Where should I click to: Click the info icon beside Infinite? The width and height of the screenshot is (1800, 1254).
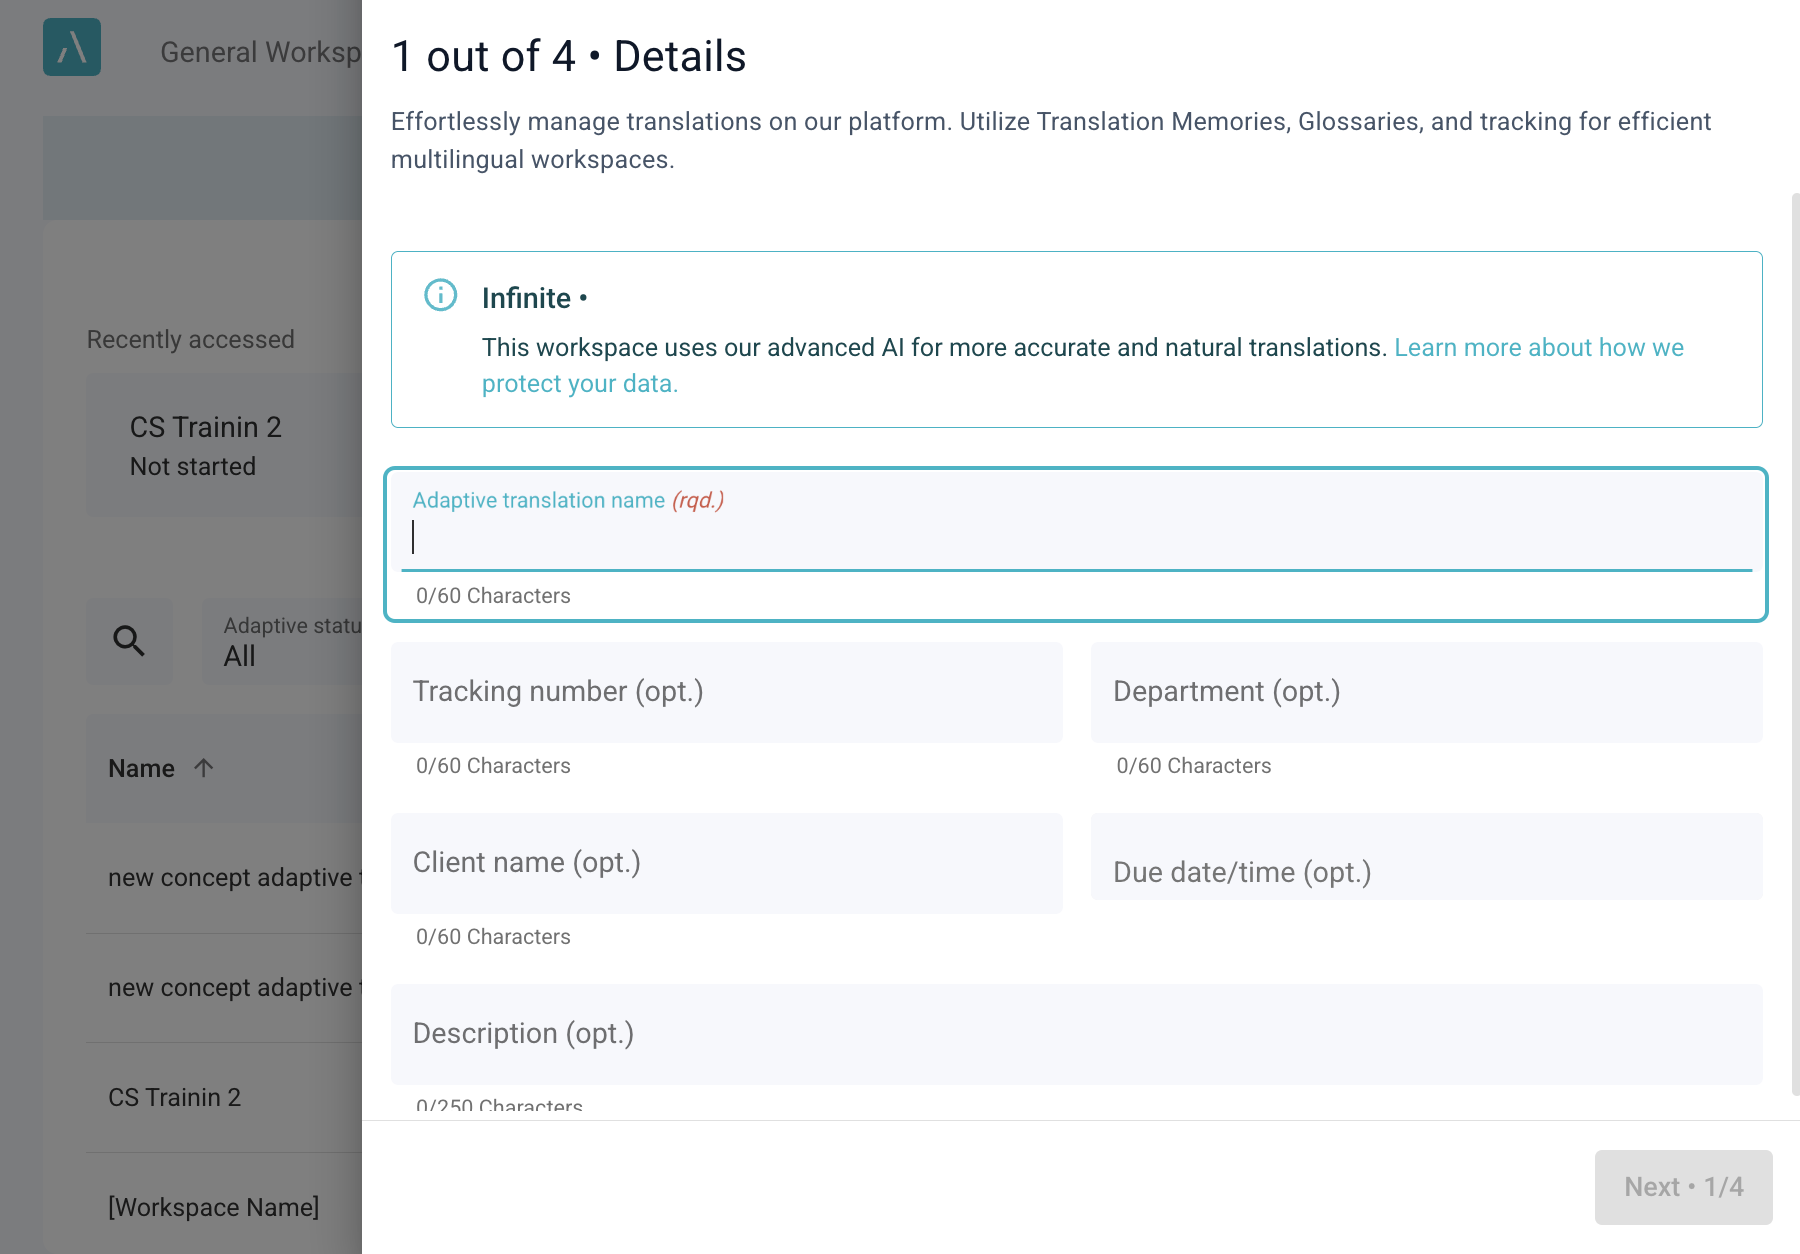pos(440,296)
